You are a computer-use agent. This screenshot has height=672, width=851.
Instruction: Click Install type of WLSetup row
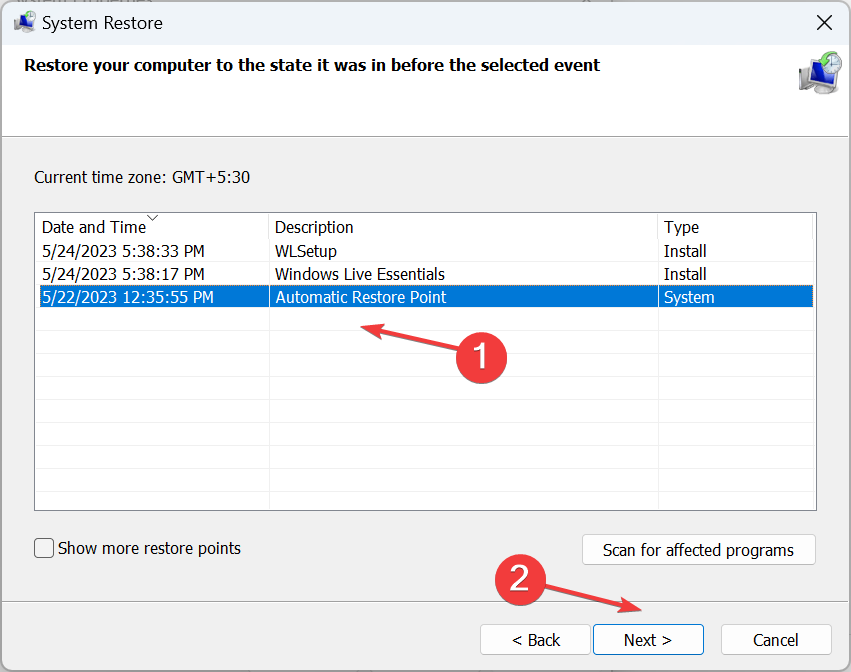685,251
